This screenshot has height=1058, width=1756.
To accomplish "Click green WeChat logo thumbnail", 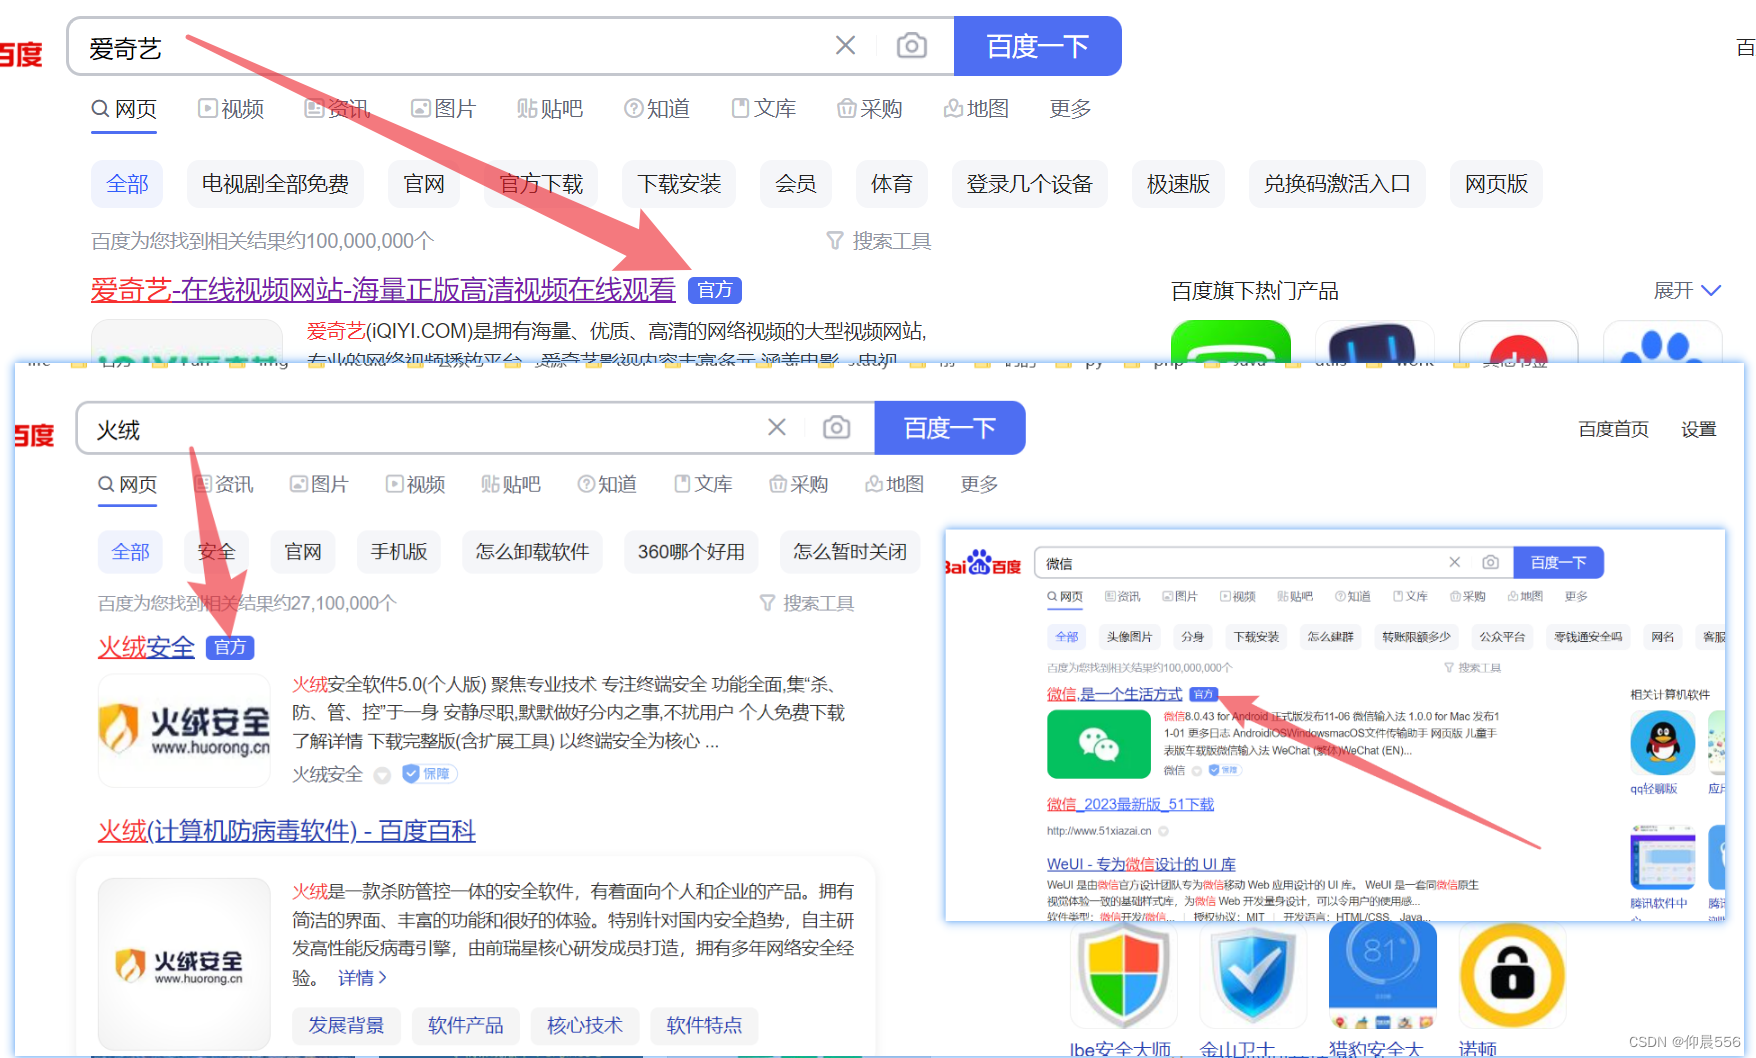I will tap(1099, 744).
